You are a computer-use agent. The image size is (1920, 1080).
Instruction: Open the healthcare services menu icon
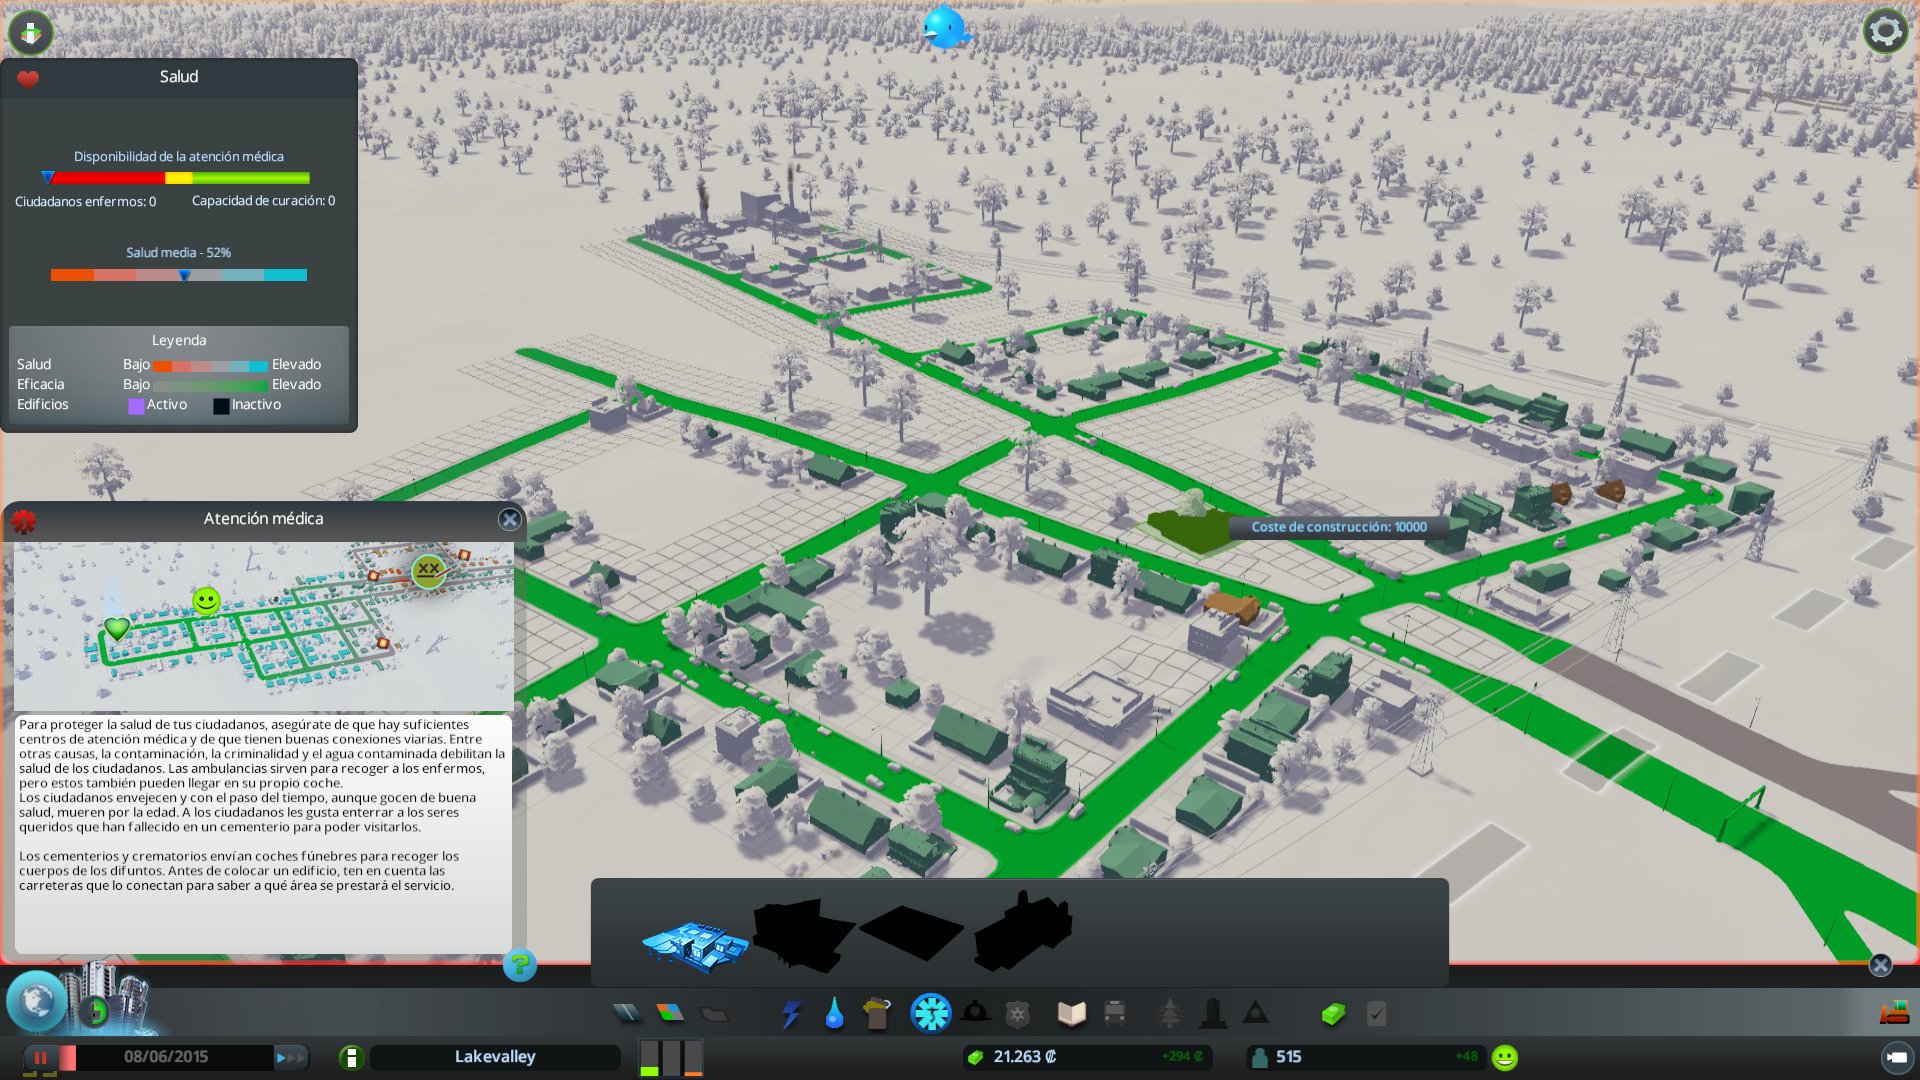(930, 1012)
